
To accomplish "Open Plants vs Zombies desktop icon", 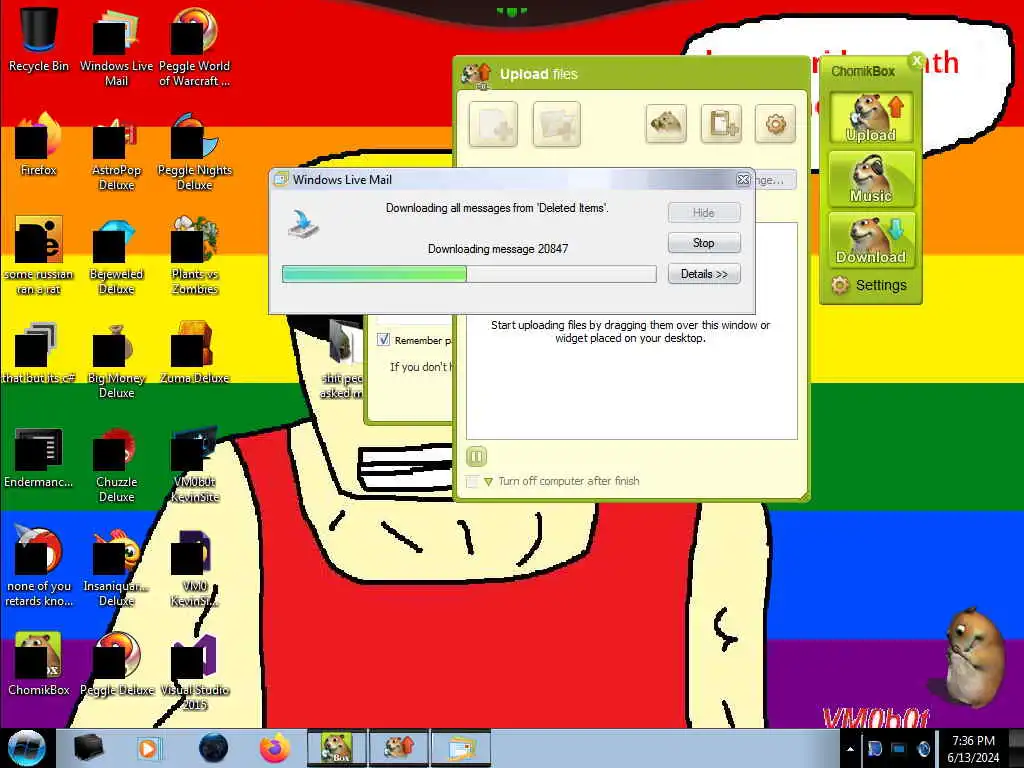I will [195, 256].
